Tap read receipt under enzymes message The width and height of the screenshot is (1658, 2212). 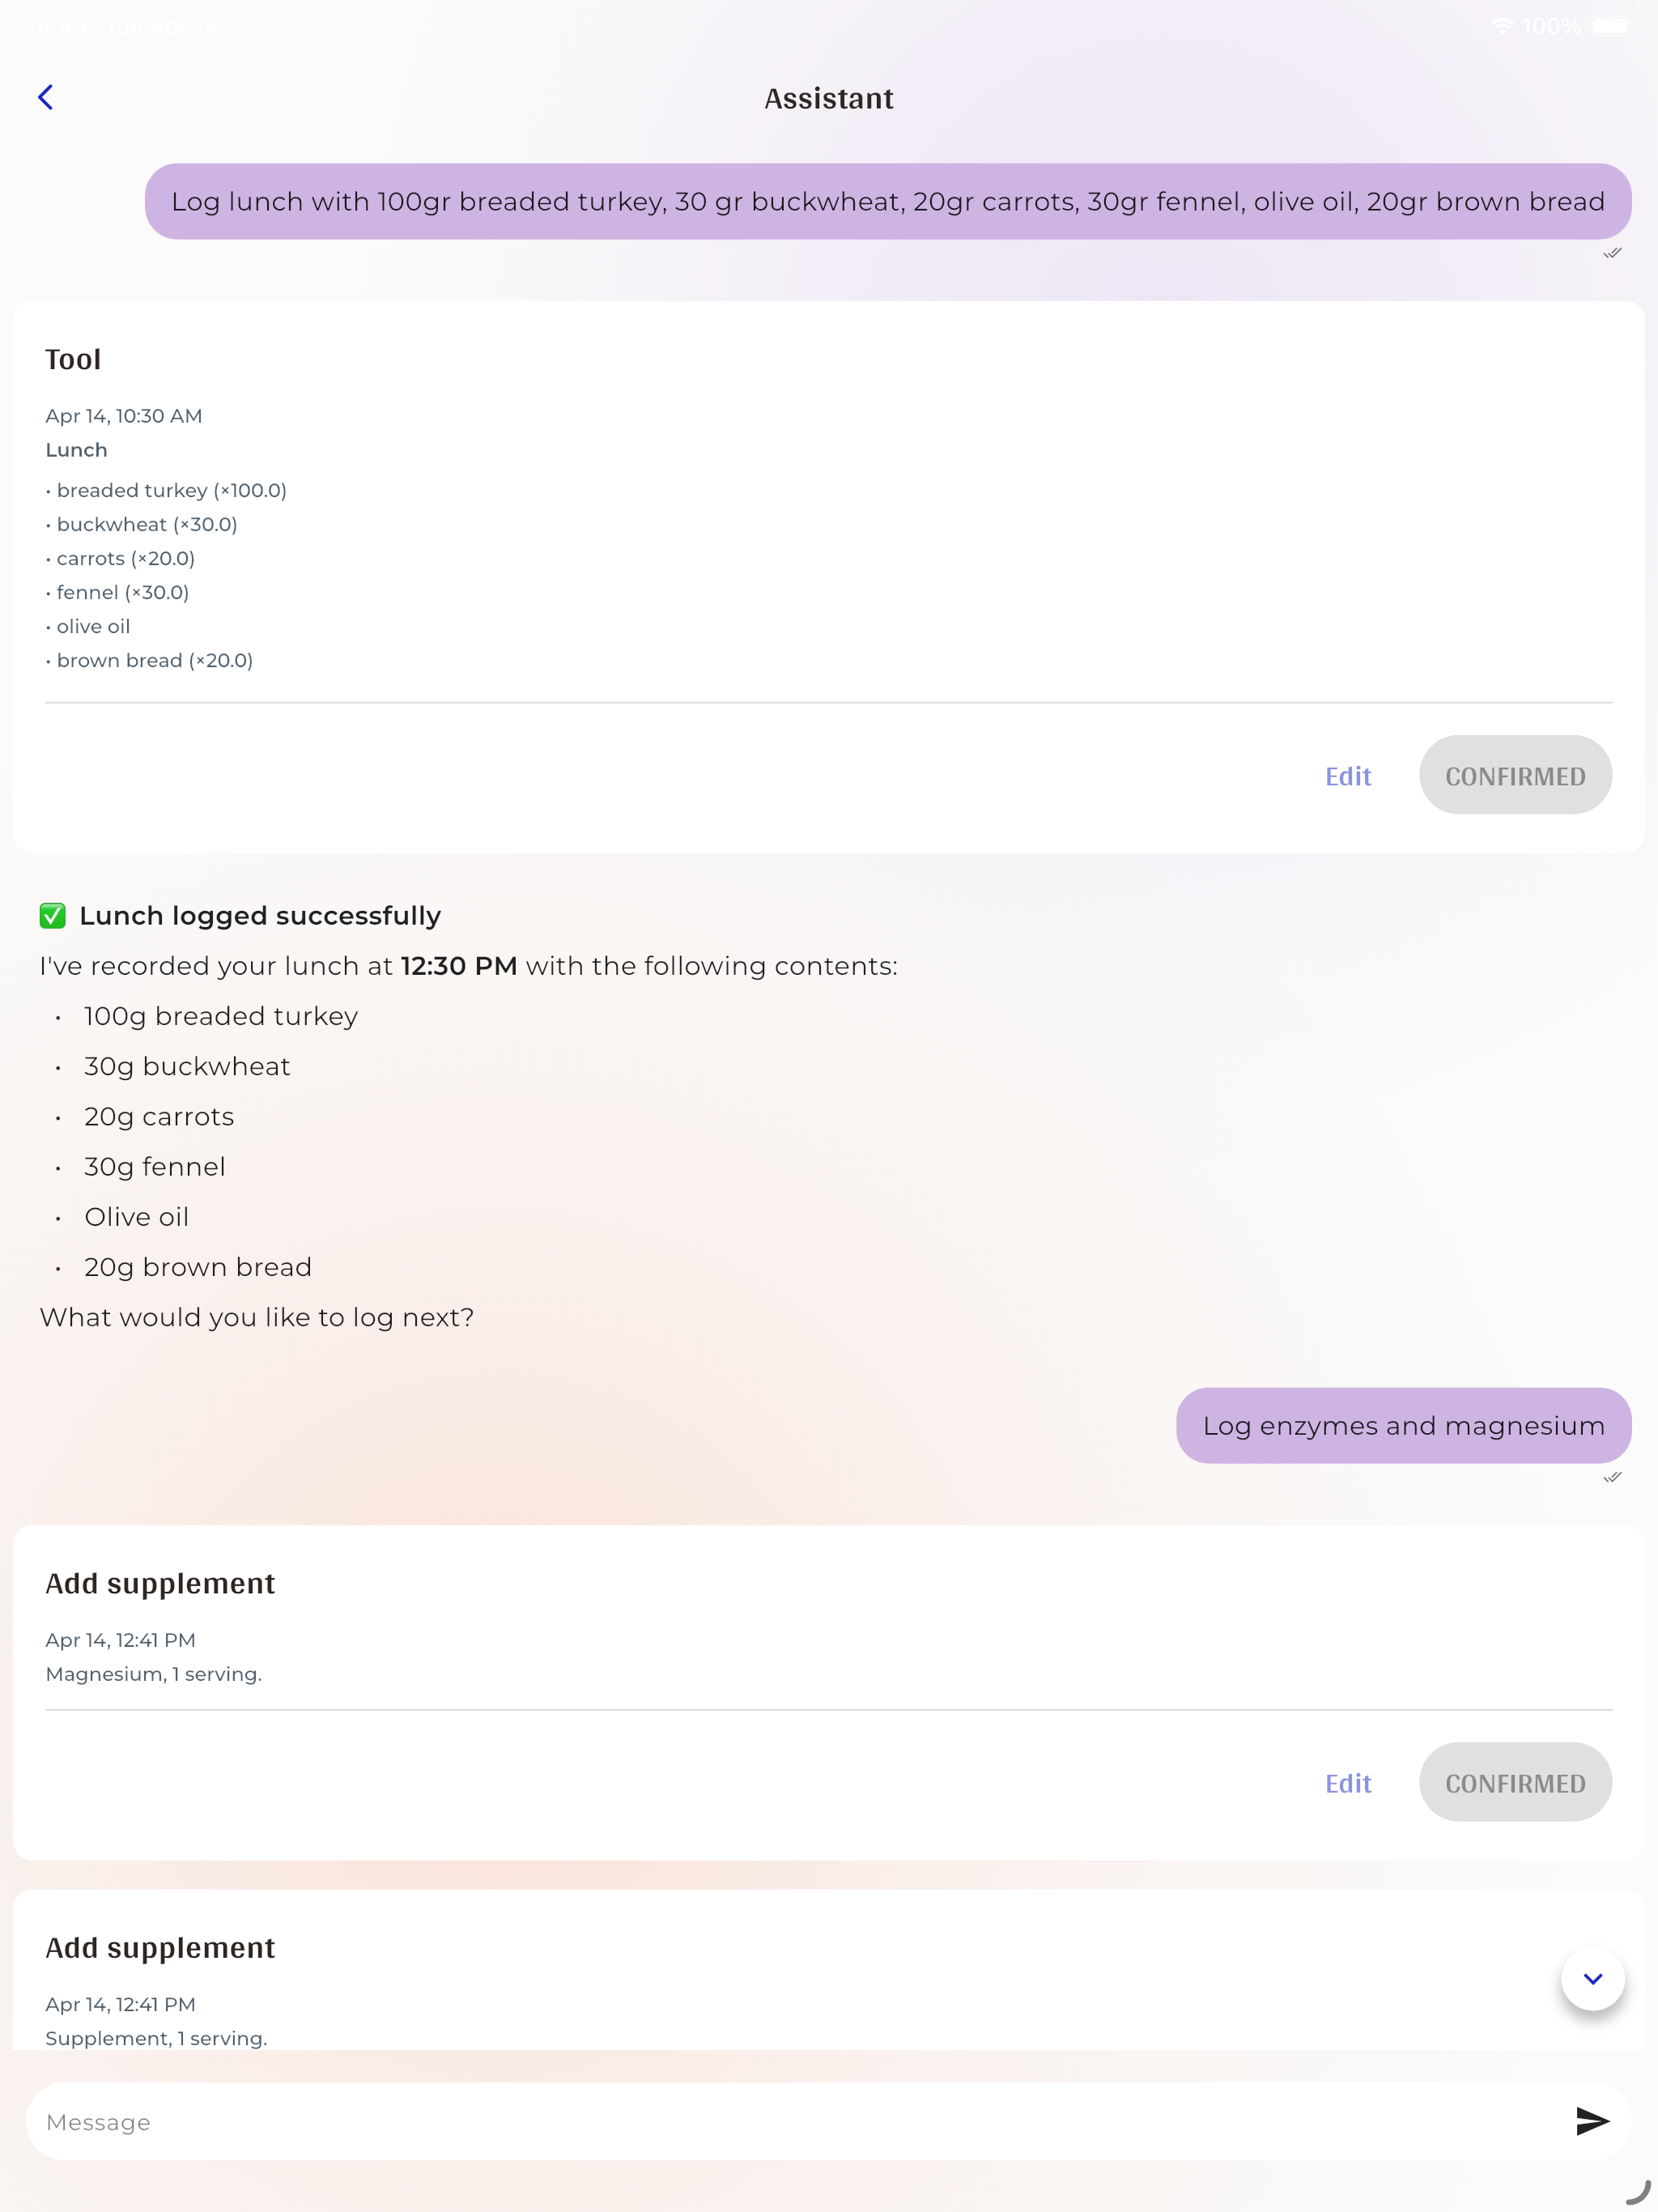(x=1612, y=1477)
